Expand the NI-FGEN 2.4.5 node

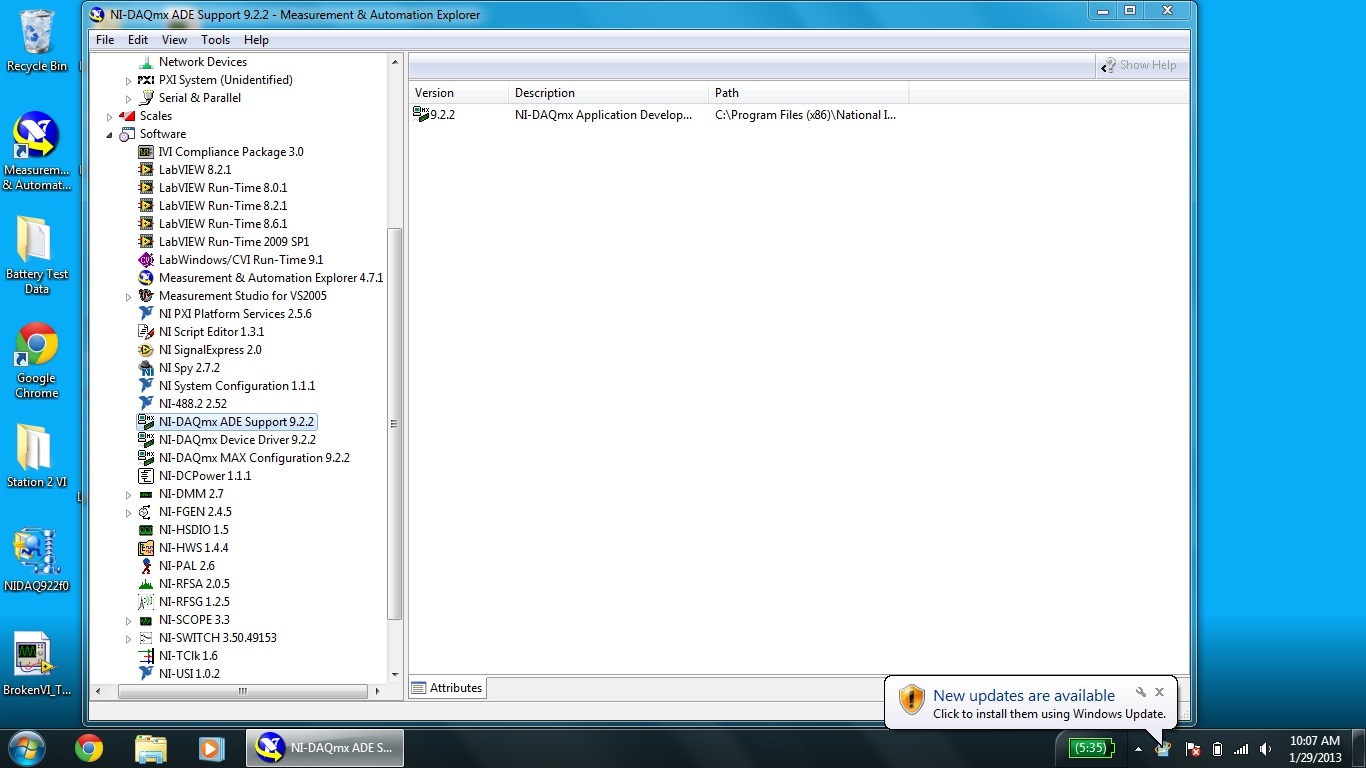[128, 512]
